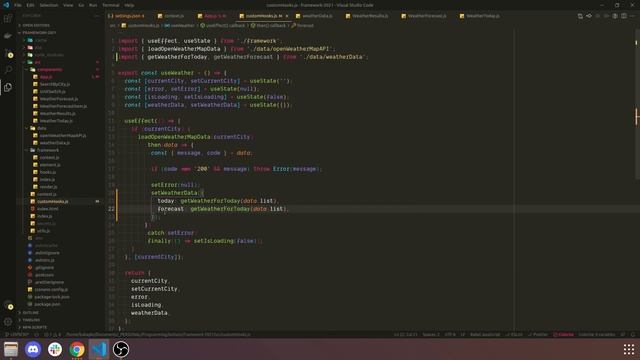Open the app grid launcher
This screenshot has height=360, width=640.
pyautogui.click(x=629, y=349)
